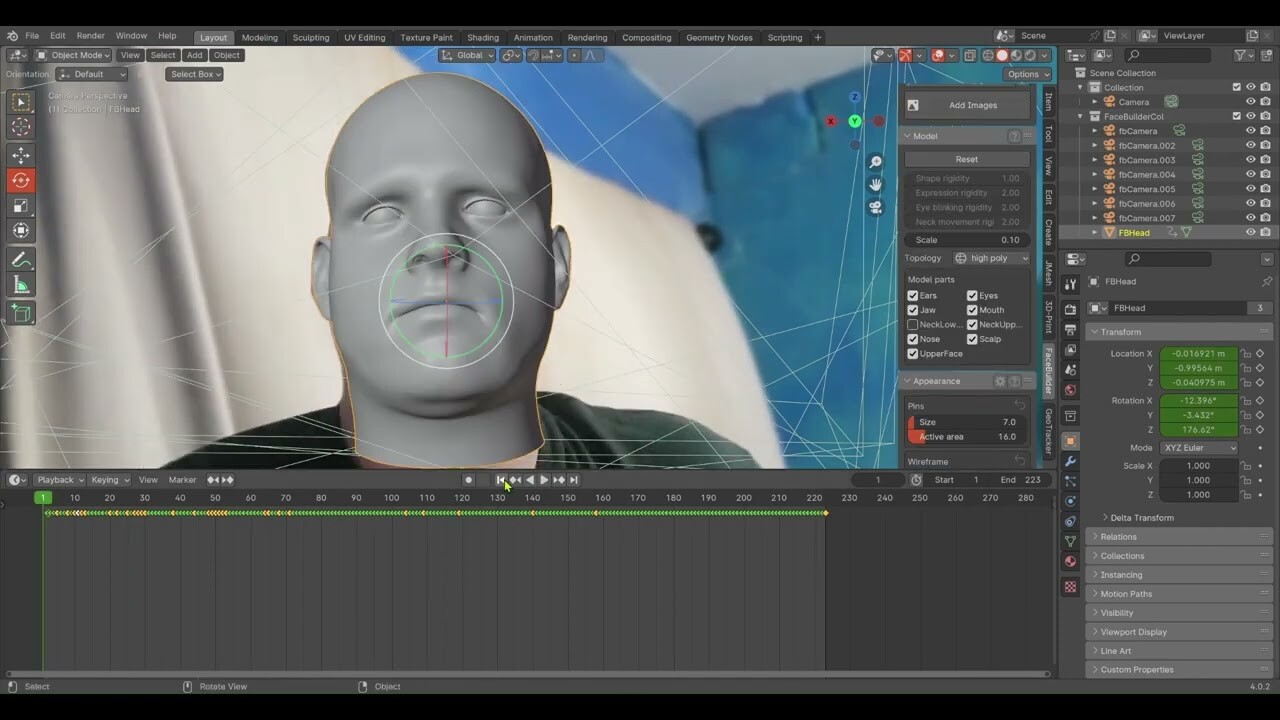Enable the NeckLow model part checkbox
1280x720 pixels.
pyautogui.click(x=913, y=324)
